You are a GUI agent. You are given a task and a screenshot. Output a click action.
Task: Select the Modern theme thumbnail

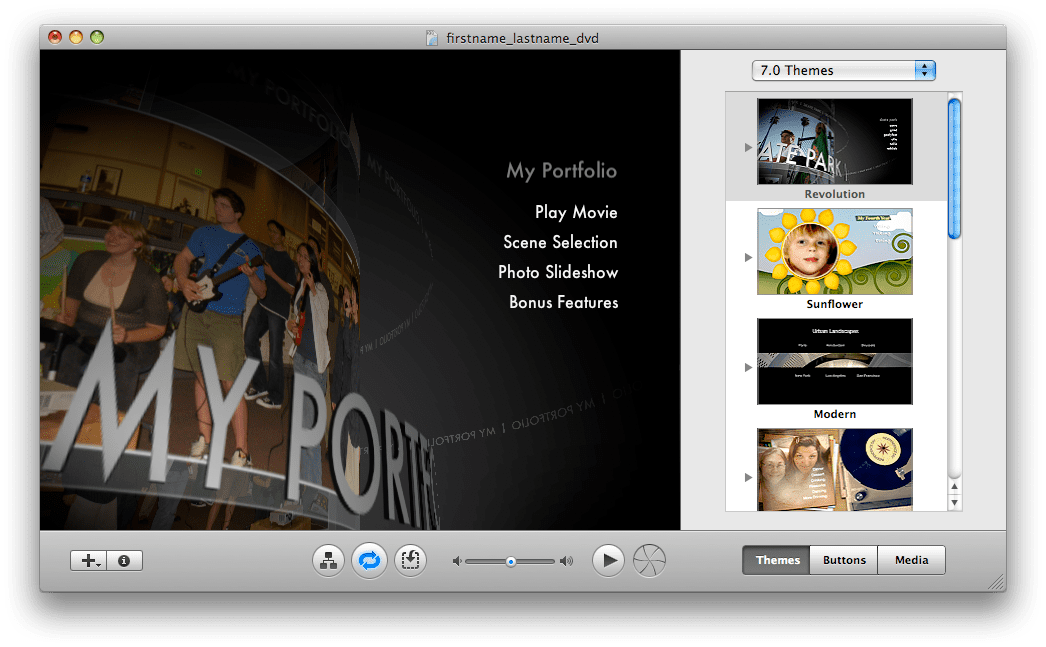(834, 361)
